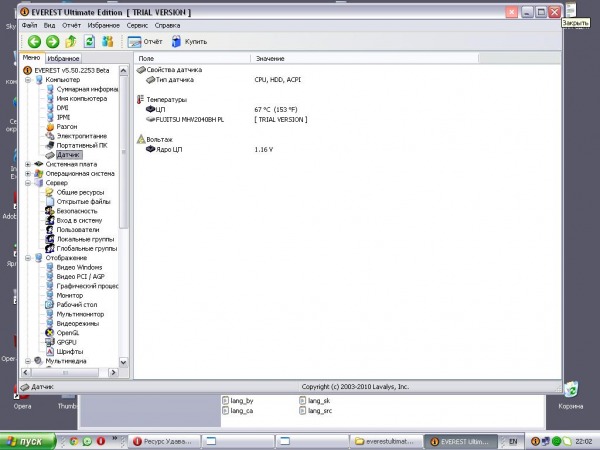Screen dimensions: 600x450
Task: Click the Значение column header
Action: point(364,59)
